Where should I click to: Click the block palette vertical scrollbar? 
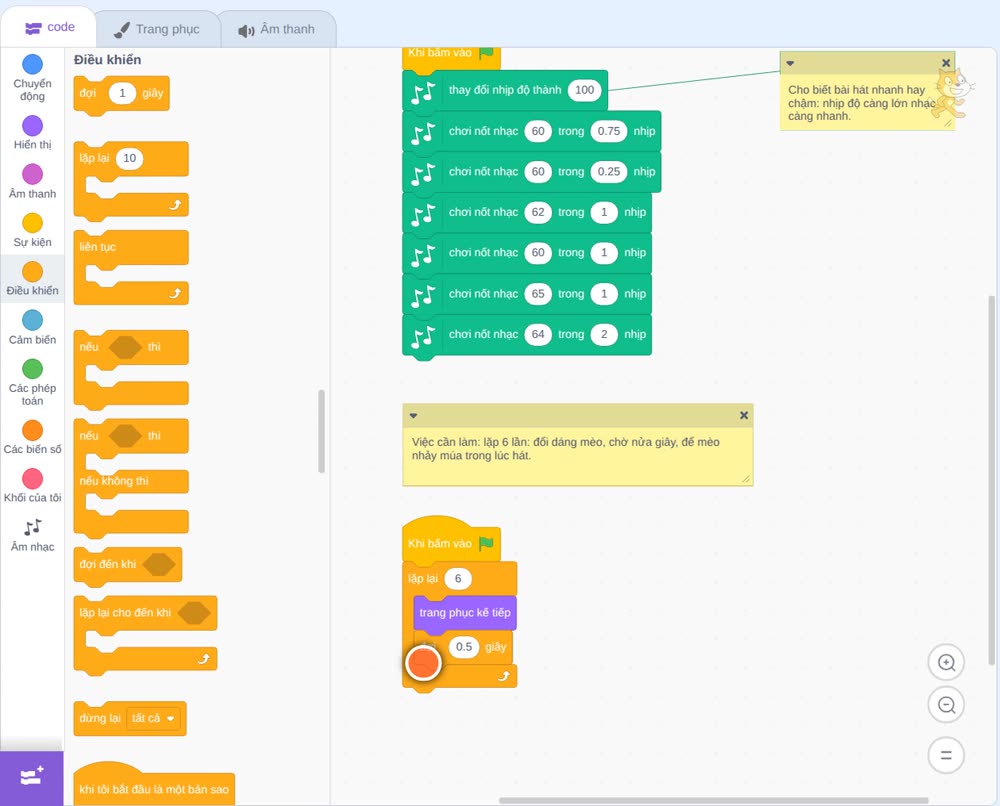coord(321,431)
